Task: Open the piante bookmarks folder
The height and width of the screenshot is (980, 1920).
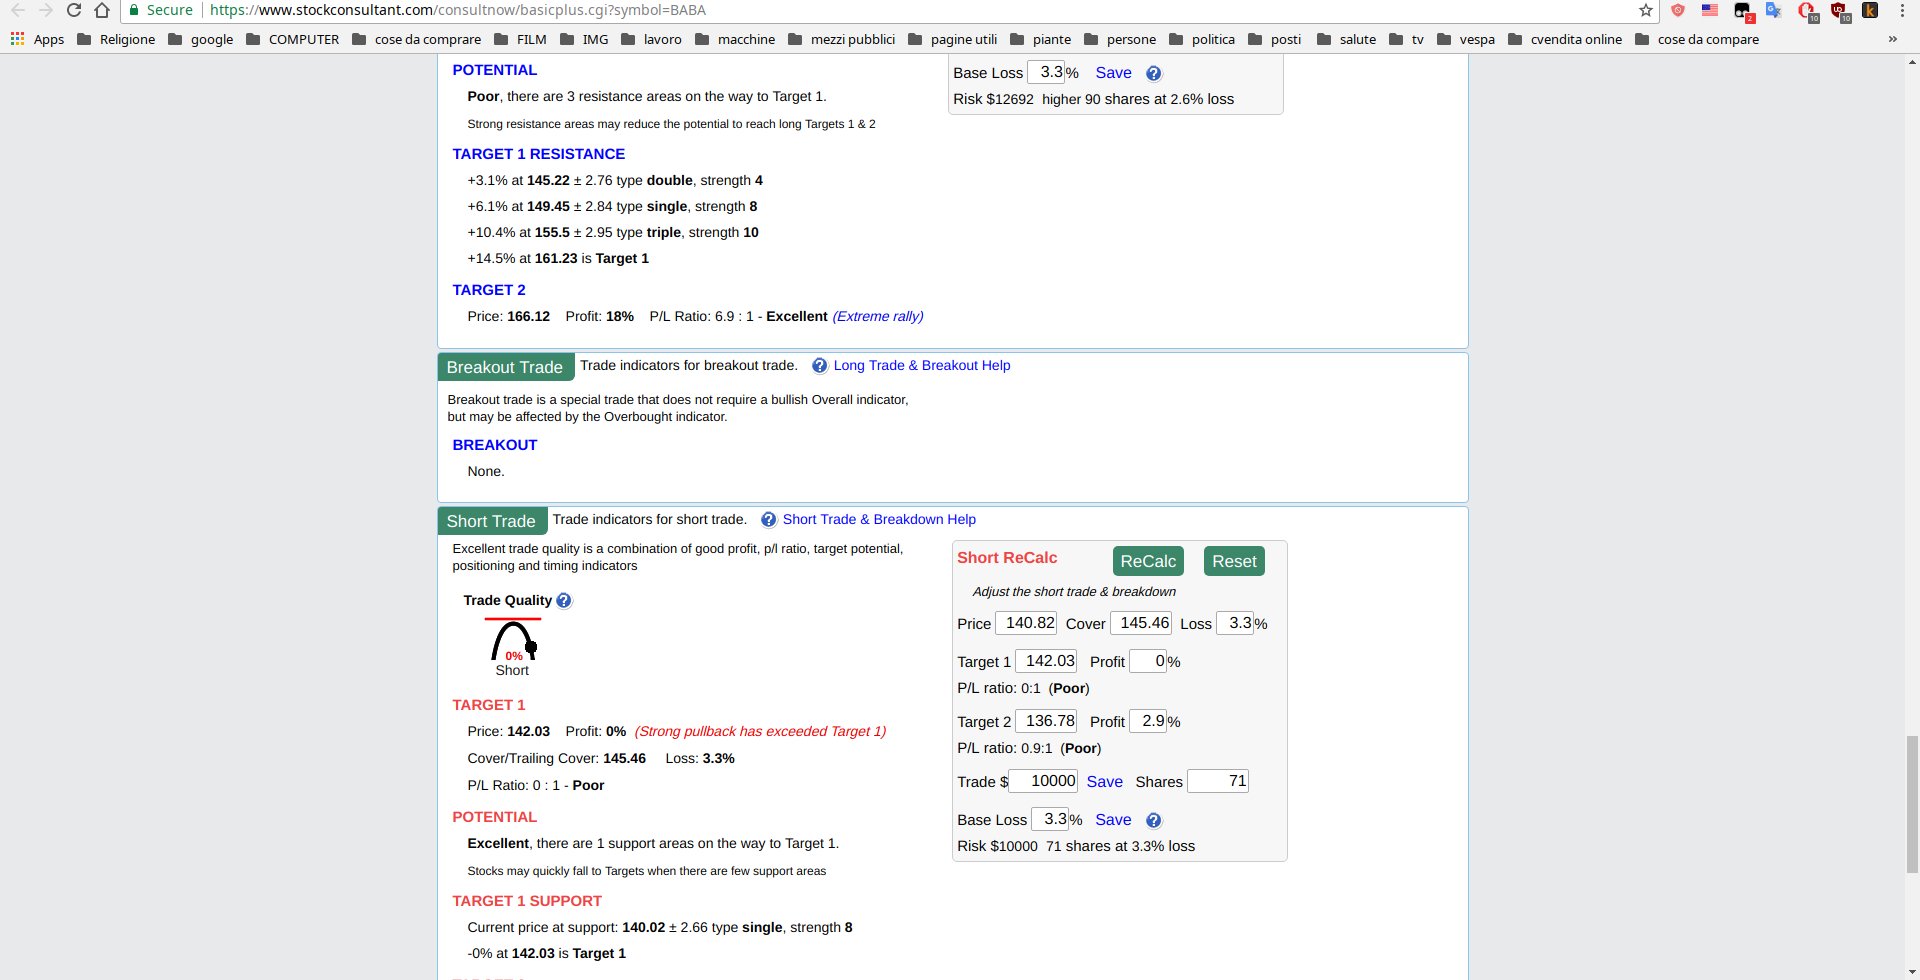Action: point(1041,39)
